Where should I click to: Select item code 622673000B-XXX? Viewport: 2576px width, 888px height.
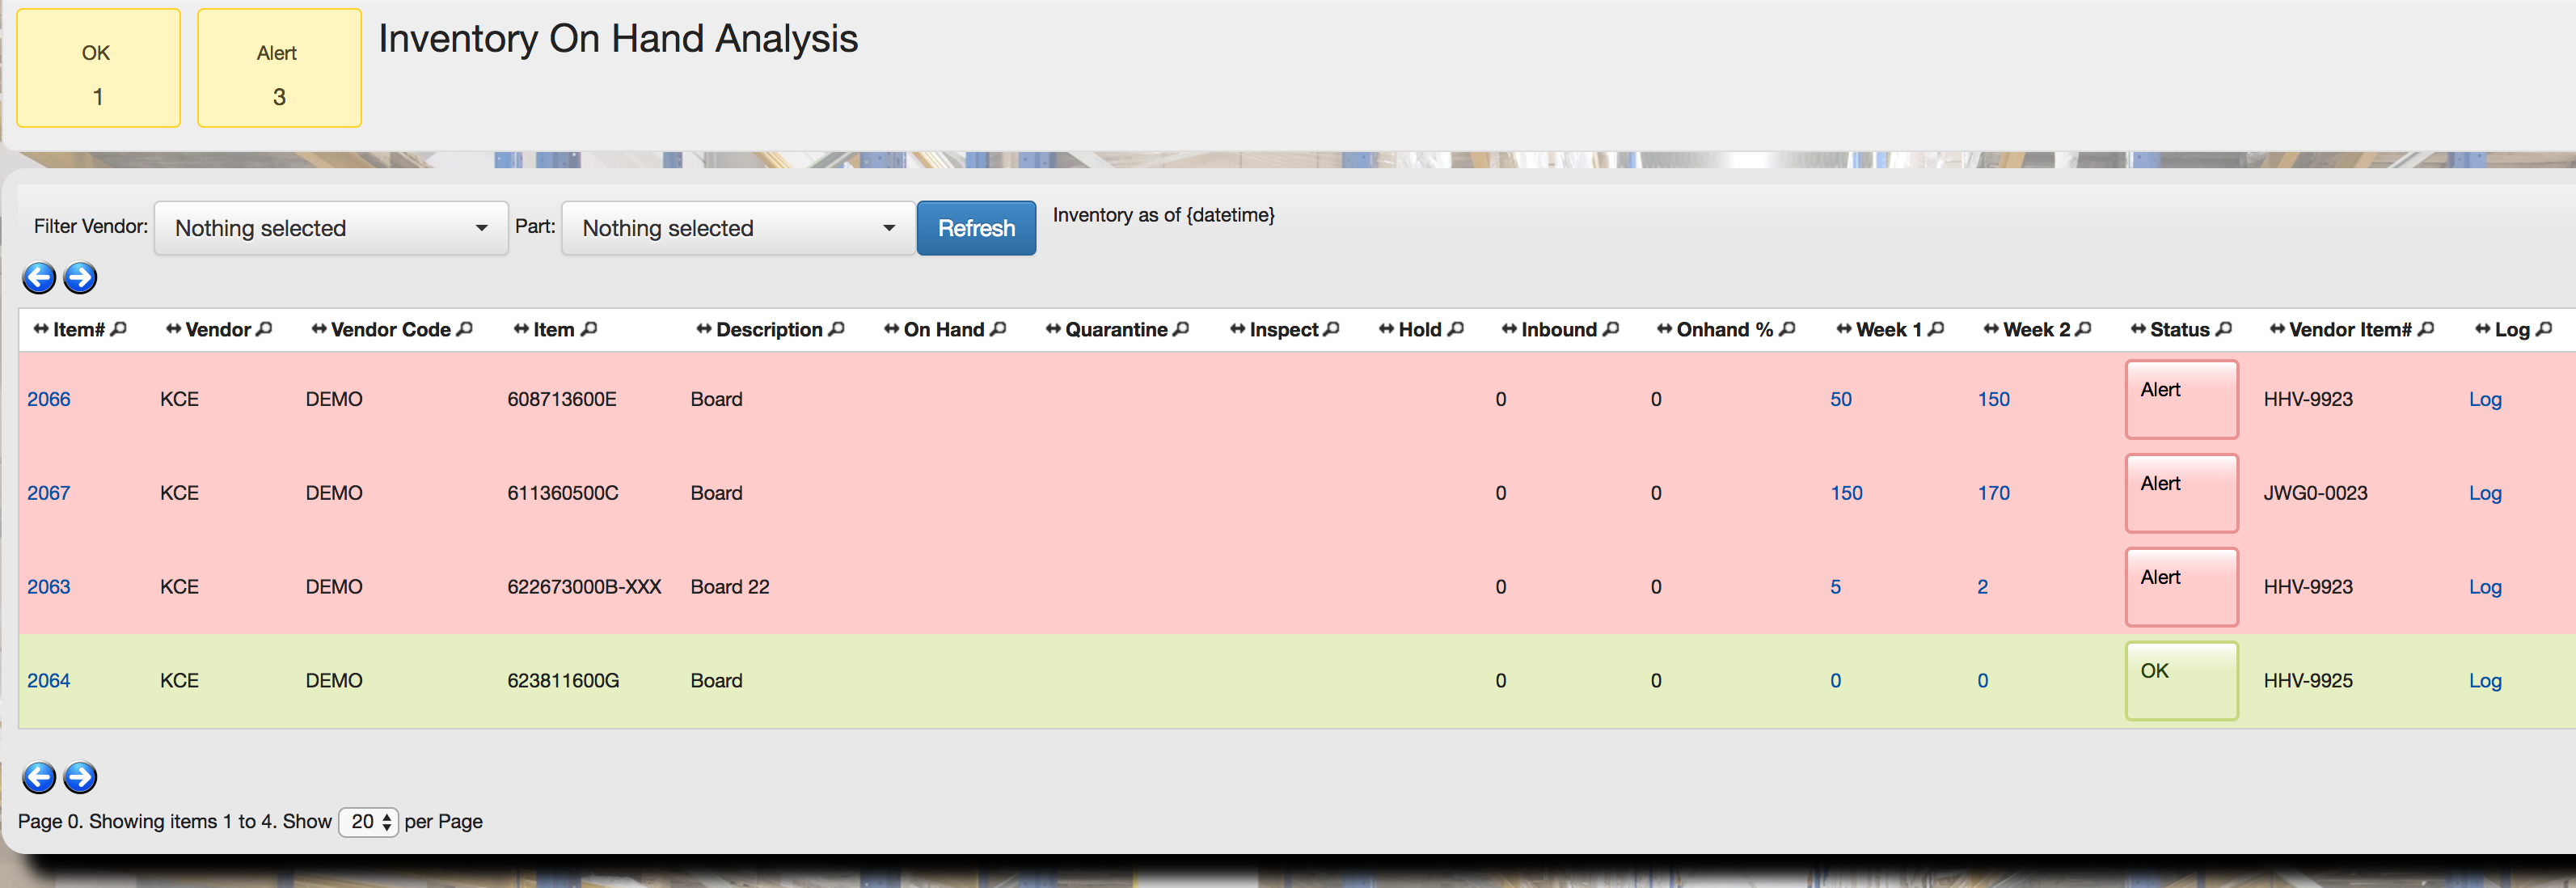click(x=584, y=587)
